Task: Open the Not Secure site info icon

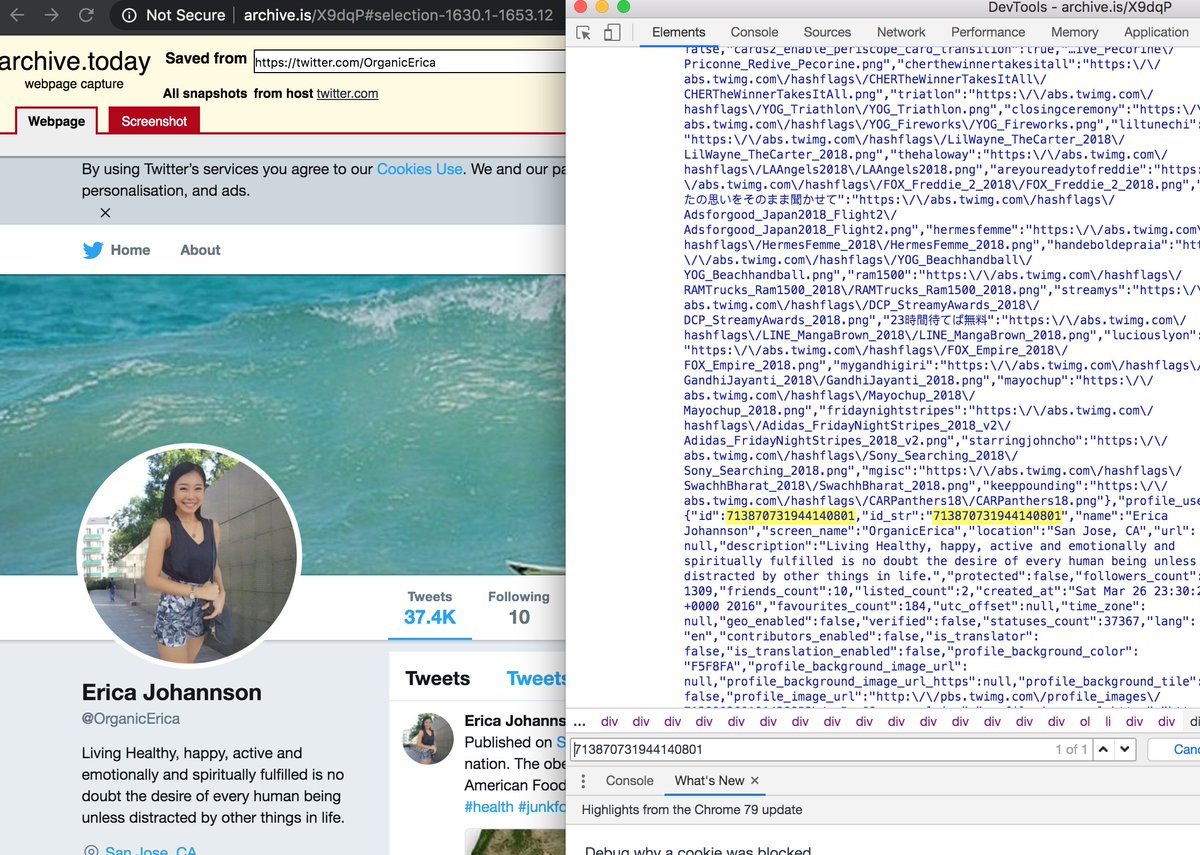Action: point(129,15)
